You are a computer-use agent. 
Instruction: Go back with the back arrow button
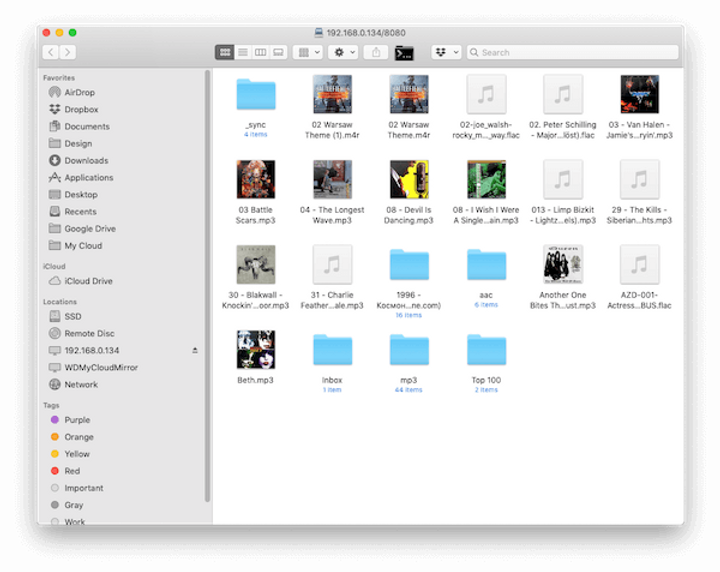click(51, 52)
